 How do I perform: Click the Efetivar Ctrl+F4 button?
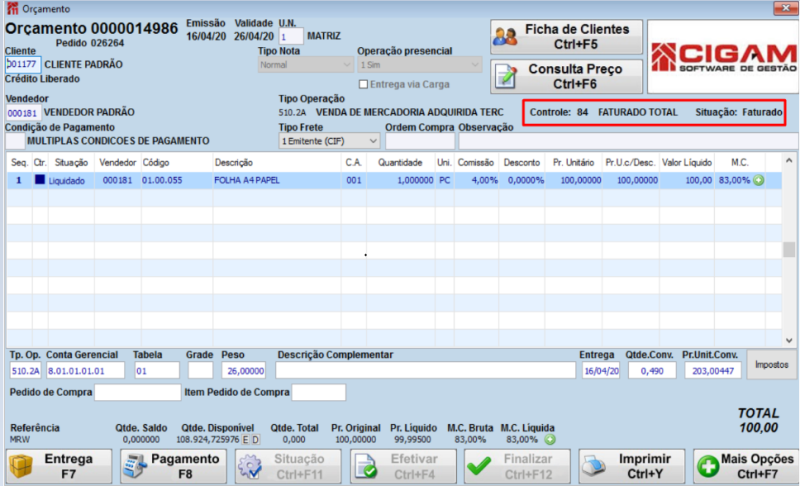coord(403,466)
